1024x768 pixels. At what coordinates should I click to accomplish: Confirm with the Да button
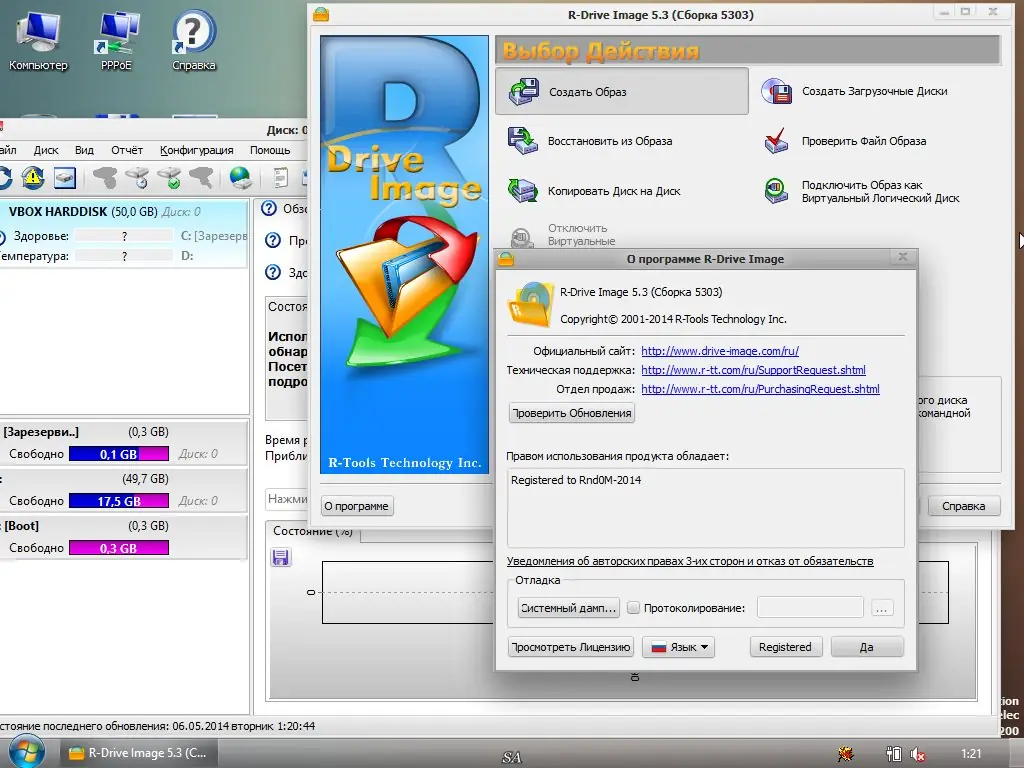pyautogui.click(x=867, y=647)
